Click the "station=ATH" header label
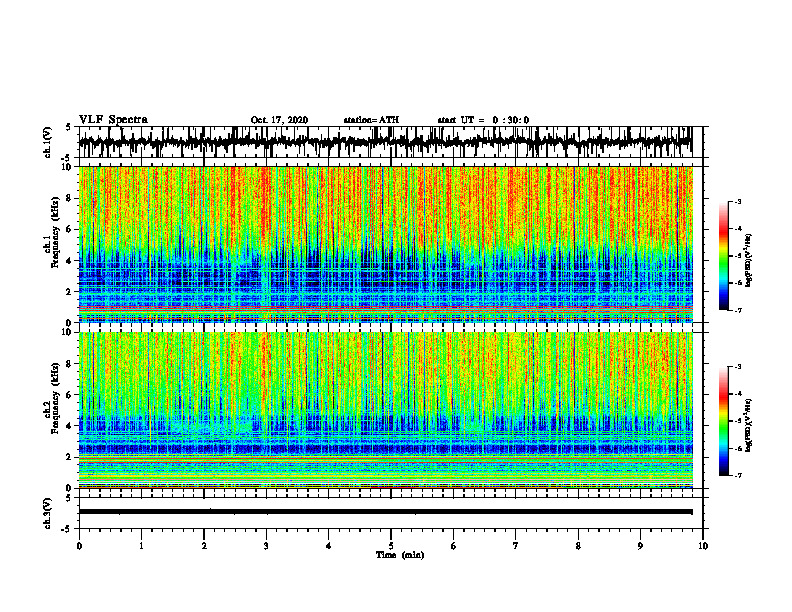The image size is (792, 612). pyautogui.click(x=371, y=120)
